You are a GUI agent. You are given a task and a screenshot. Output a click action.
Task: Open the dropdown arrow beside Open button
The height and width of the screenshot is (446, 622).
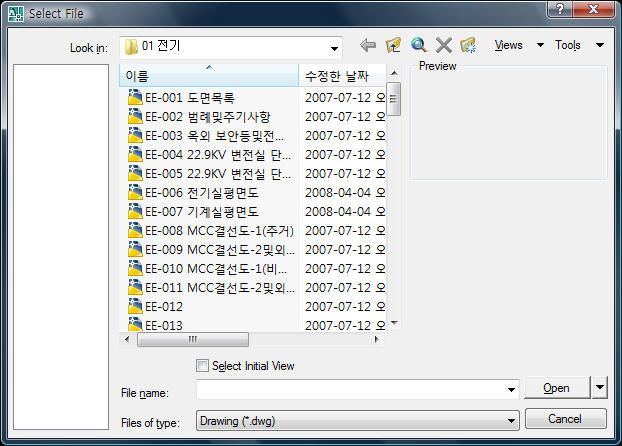pyautogui.click(x=600, y=387)
